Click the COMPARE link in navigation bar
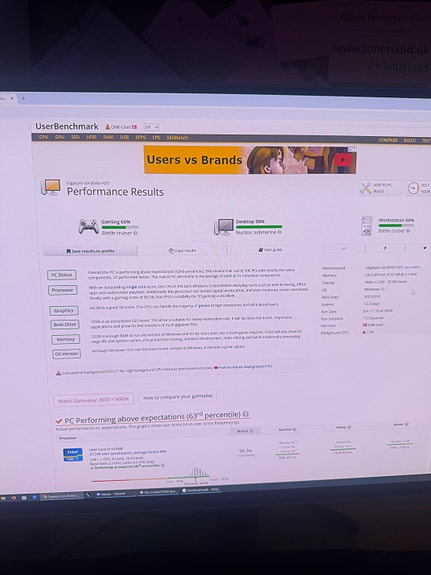431x575 pixels. pyautogui.click(x=388, y=140)
